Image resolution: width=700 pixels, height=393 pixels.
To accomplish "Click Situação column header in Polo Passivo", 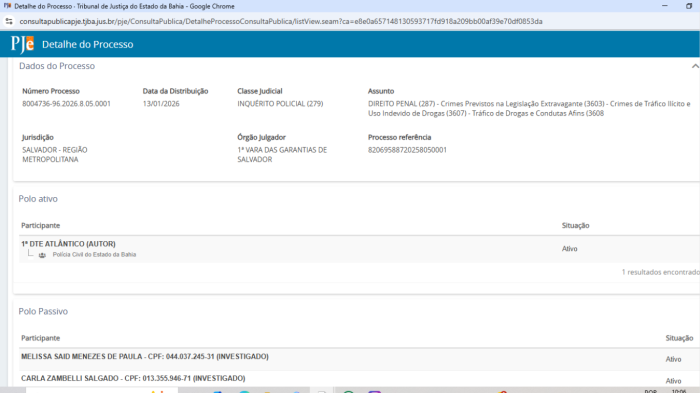I will [x=679, y=338].
